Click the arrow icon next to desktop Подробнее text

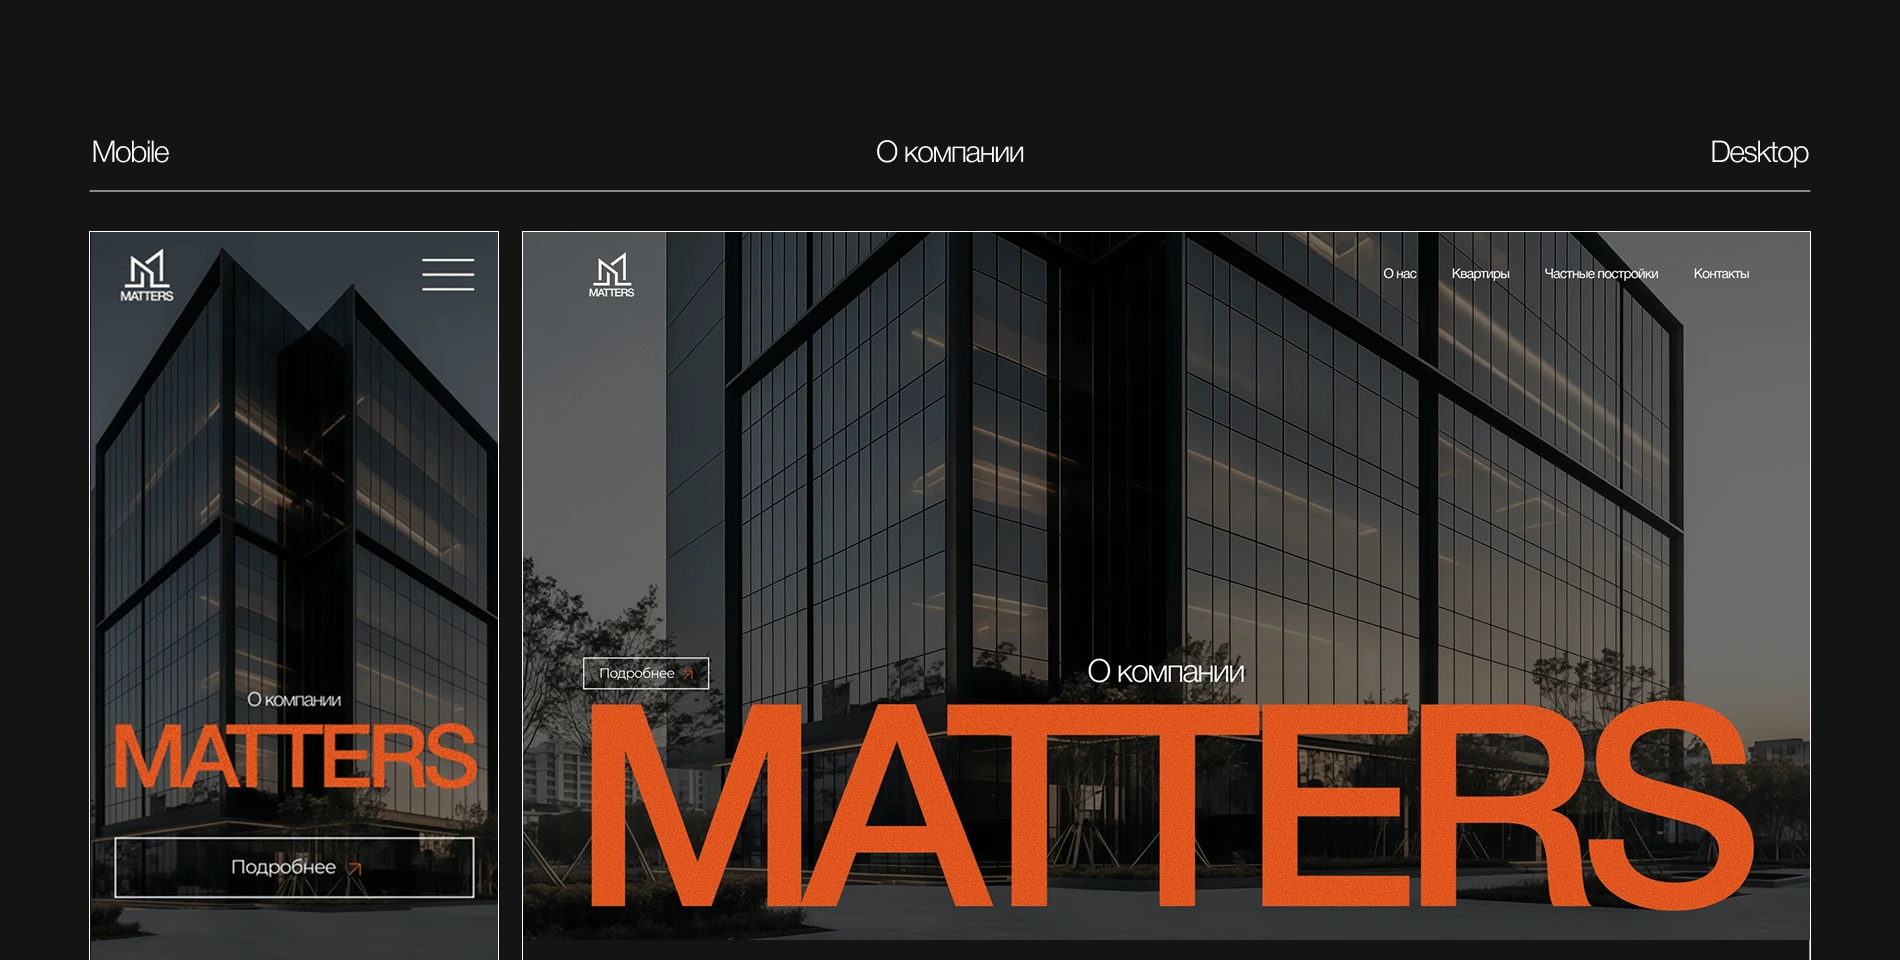[x=688, y=672]
